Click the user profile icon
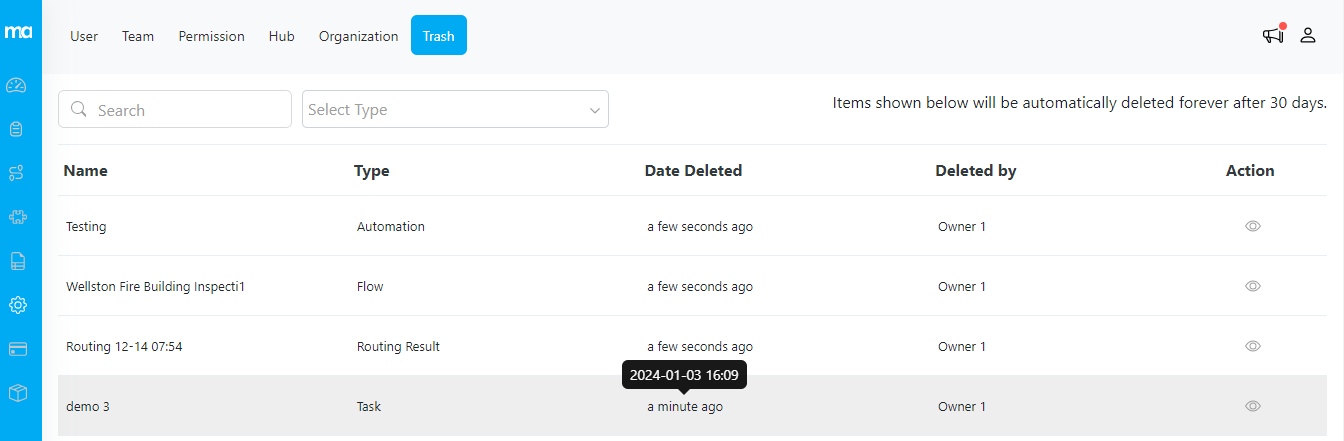Viewport: 1344px width, 441px height. (x=1308, y=35)
